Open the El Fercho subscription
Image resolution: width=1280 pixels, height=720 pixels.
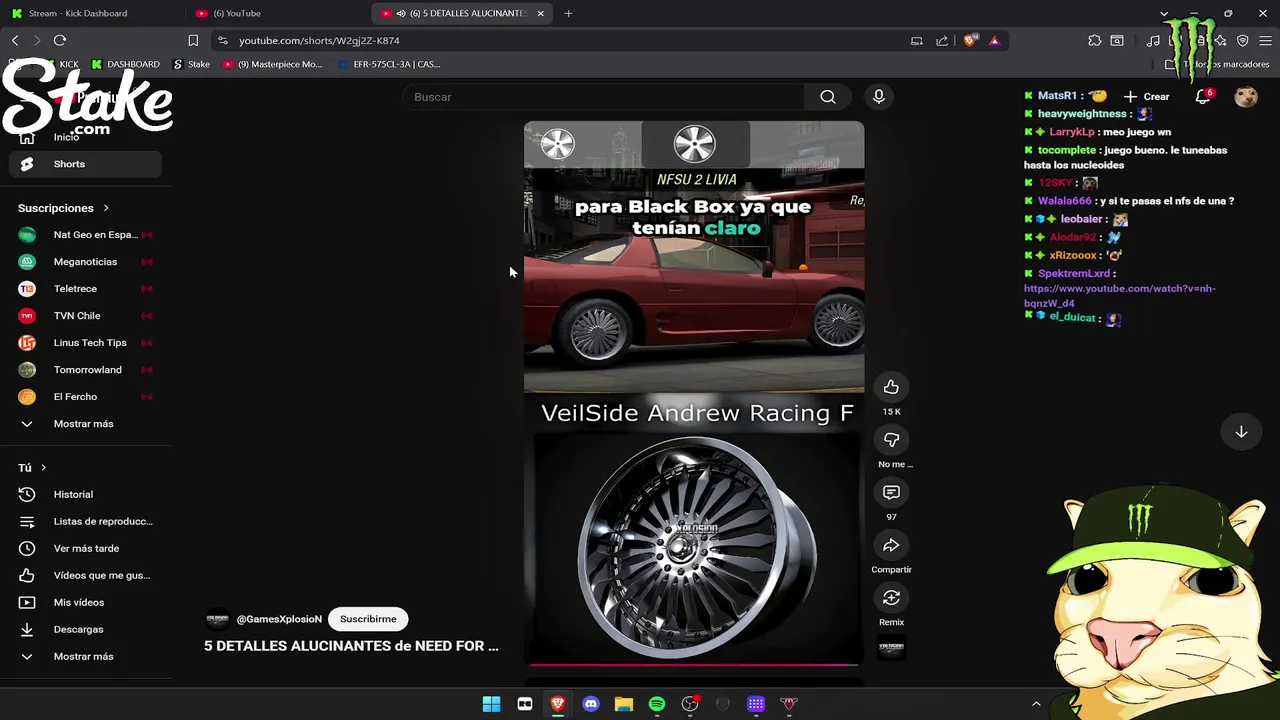[85, 397]
